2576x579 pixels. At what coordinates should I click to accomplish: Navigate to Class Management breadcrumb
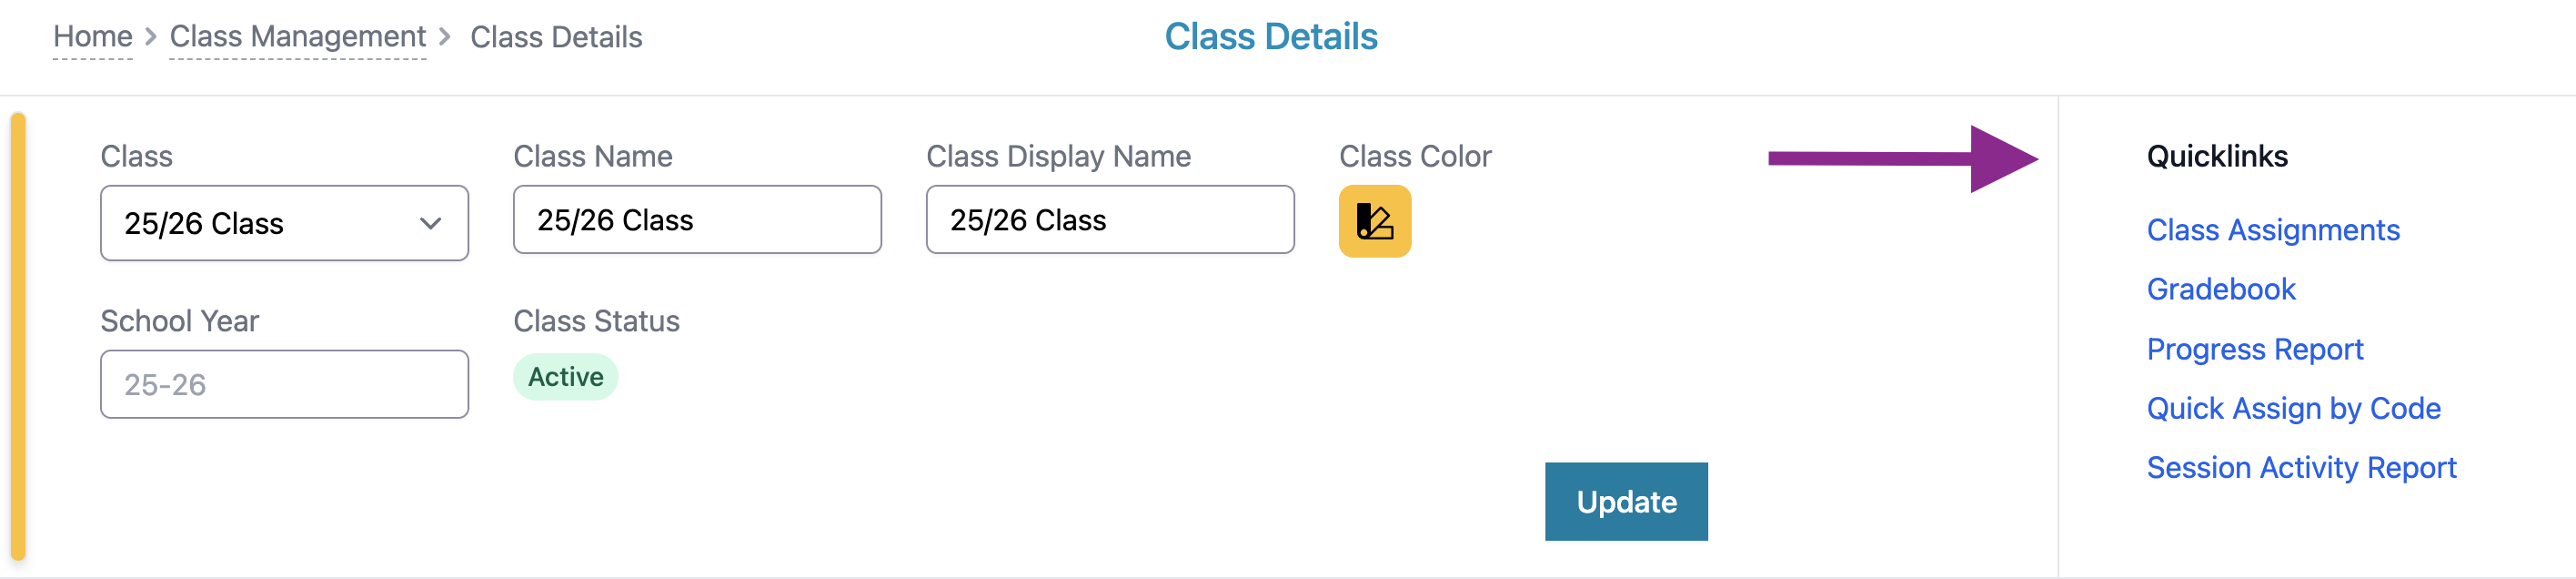pos(297,37)
